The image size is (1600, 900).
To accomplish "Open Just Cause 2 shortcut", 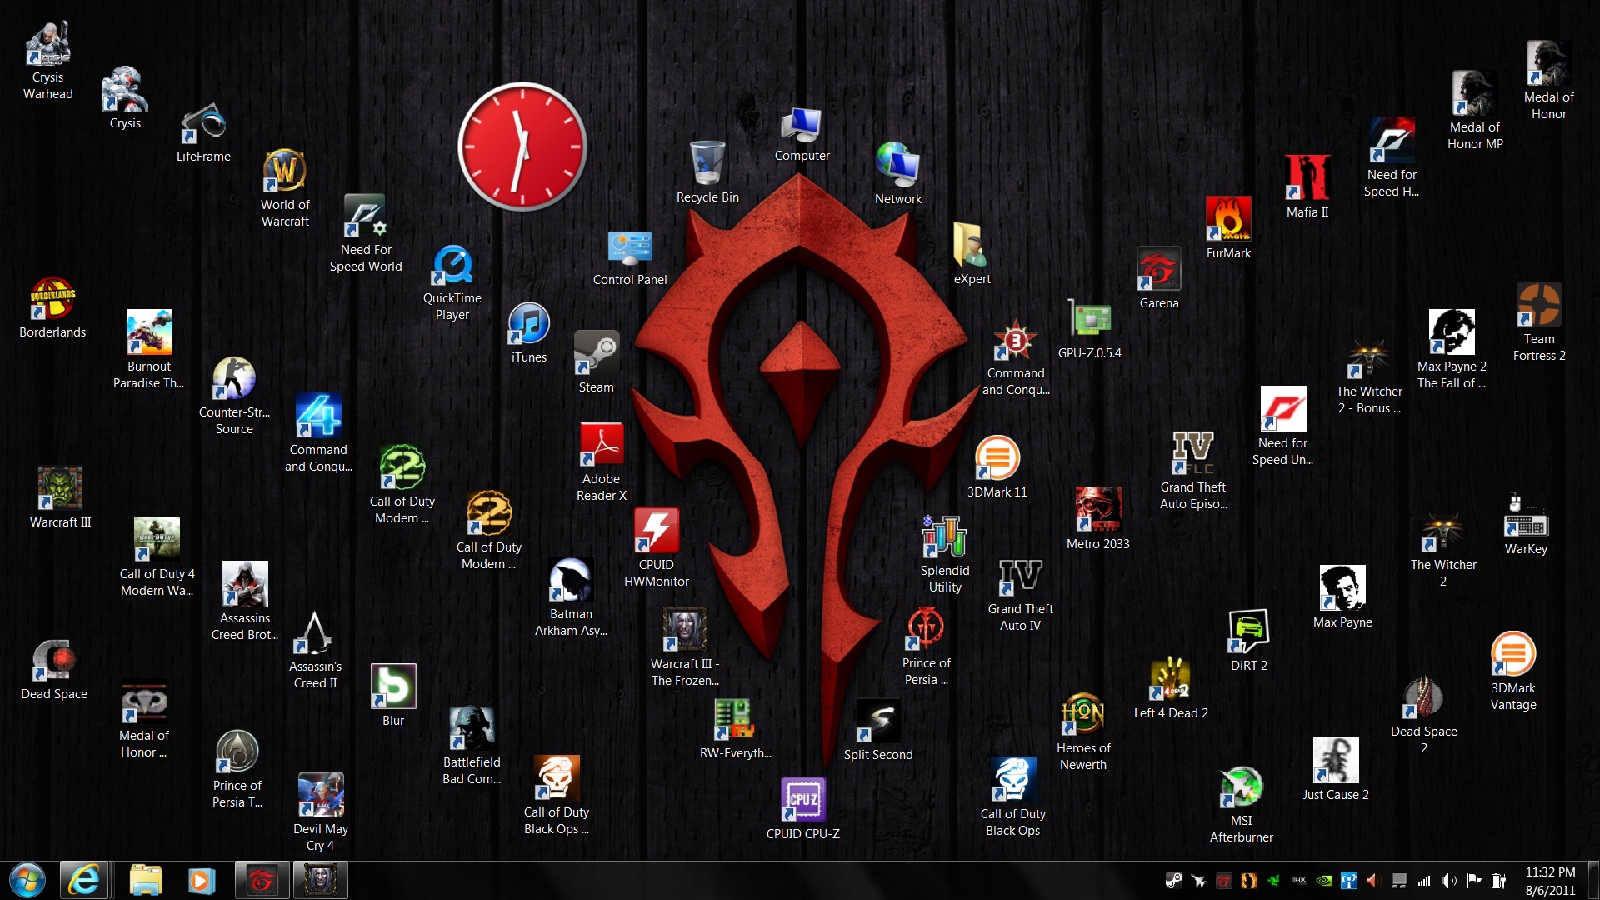I will click(1336, 770).
